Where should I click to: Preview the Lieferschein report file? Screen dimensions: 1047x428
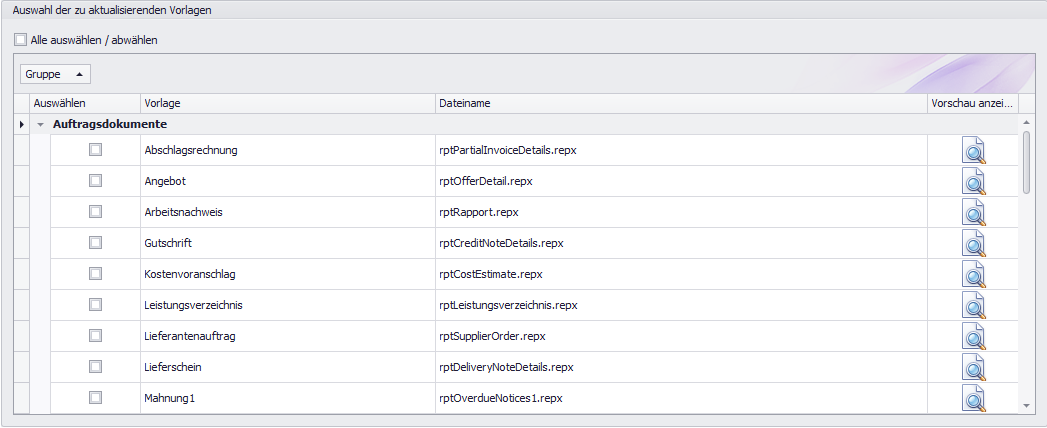pos(973,367)
